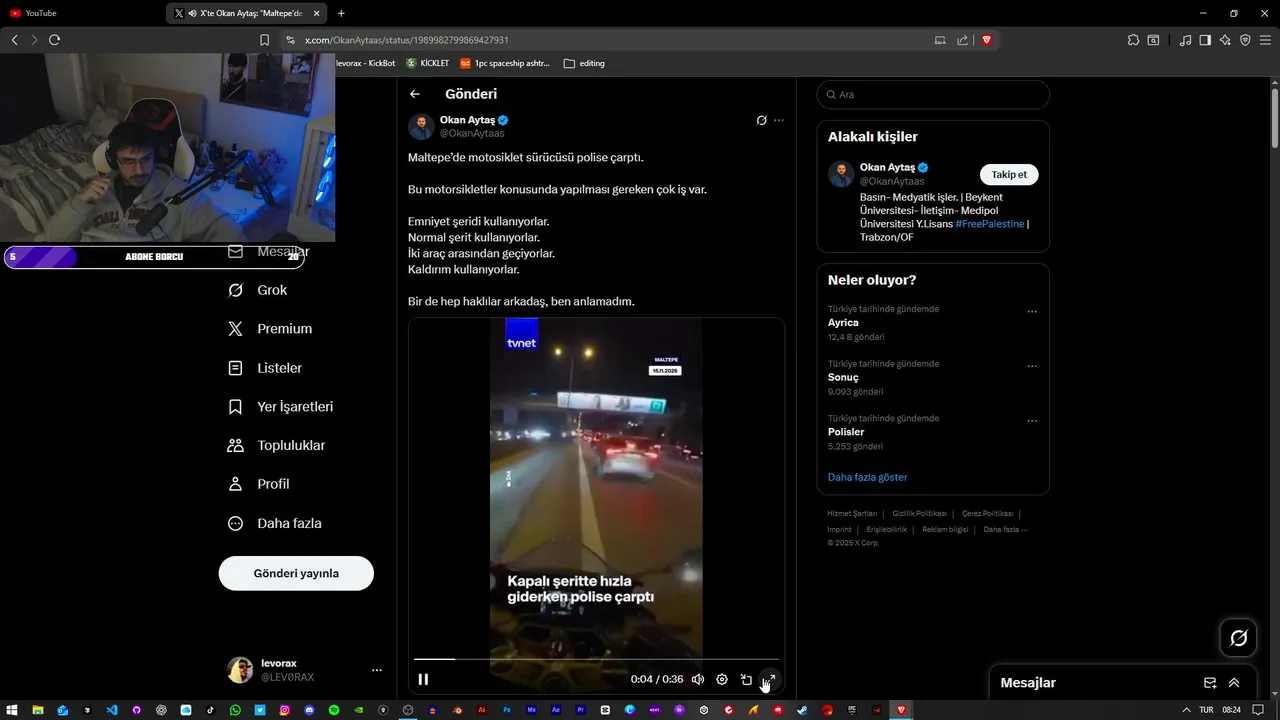The image size is (1280, 720).
Task: Open Gizlilik Politikası footer link
Action: 919,513
